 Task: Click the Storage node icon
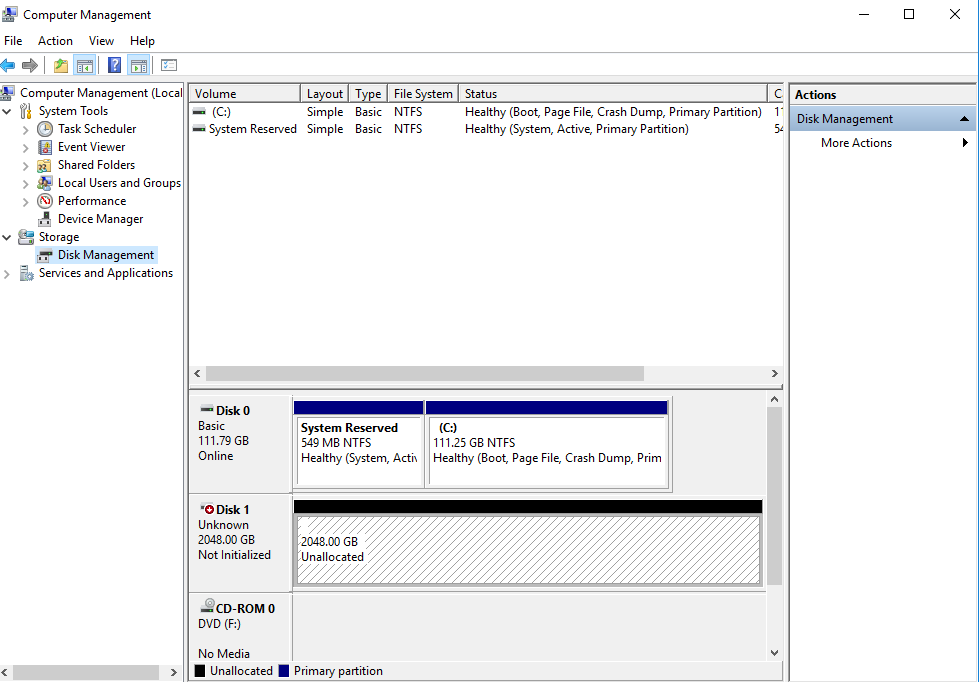(26, 237)
